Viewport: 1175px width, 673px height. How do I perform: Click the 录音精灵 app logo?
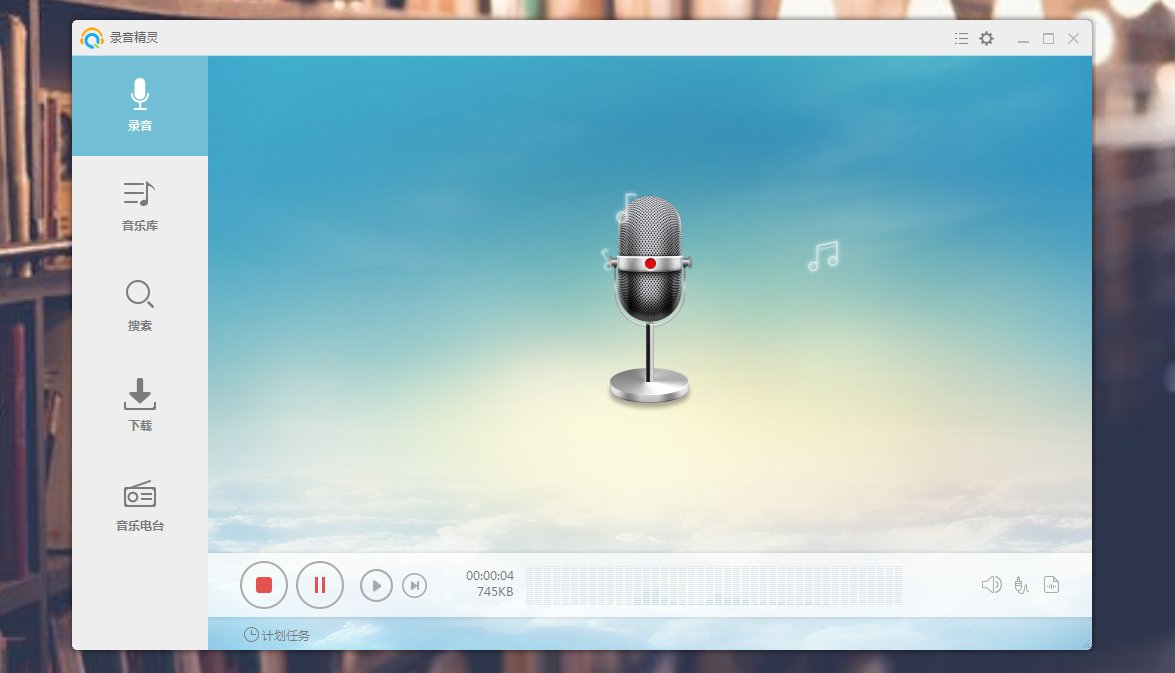pos(91,37)
